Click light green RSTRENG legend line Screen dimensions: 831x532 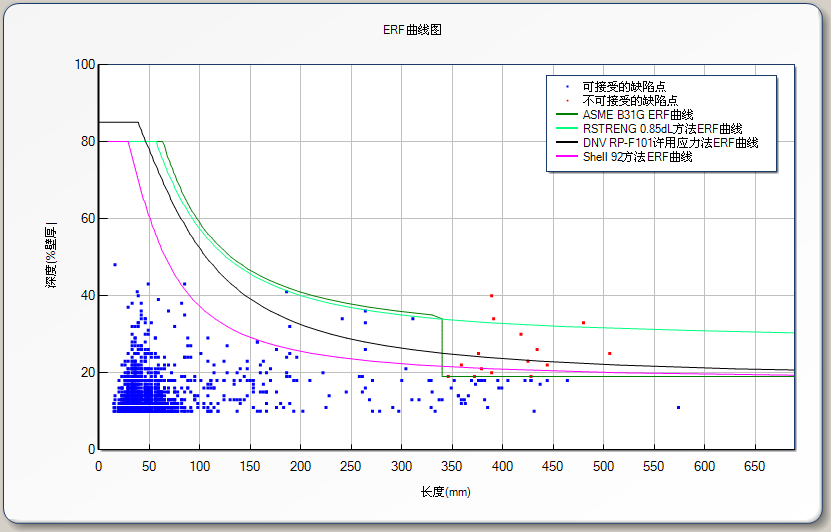pos(565,129)
